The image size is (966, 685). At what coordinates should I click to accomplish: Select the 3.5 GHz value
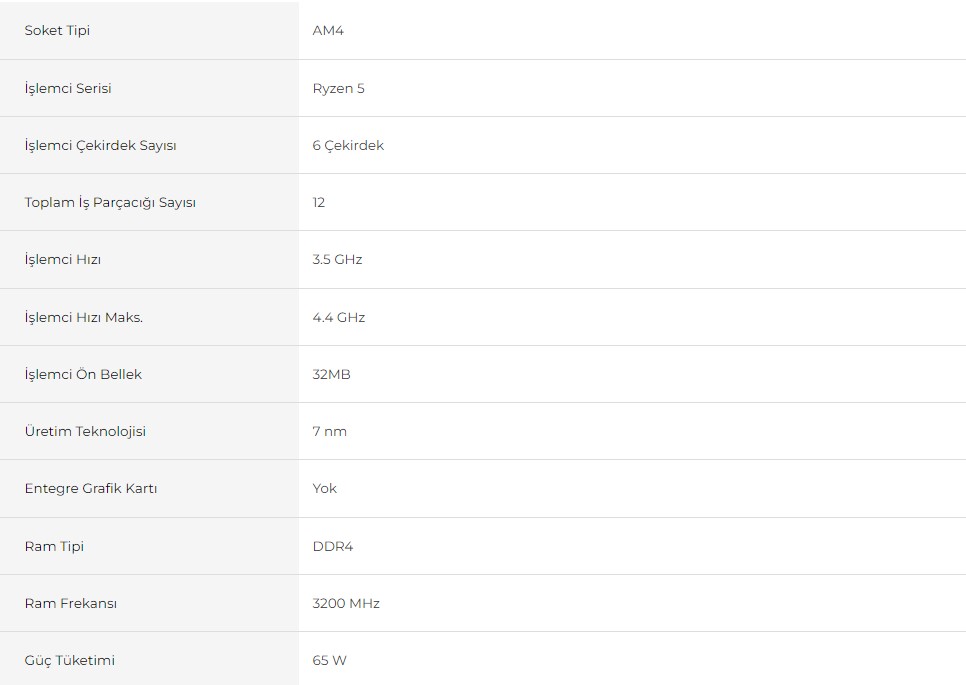(337, 259)
